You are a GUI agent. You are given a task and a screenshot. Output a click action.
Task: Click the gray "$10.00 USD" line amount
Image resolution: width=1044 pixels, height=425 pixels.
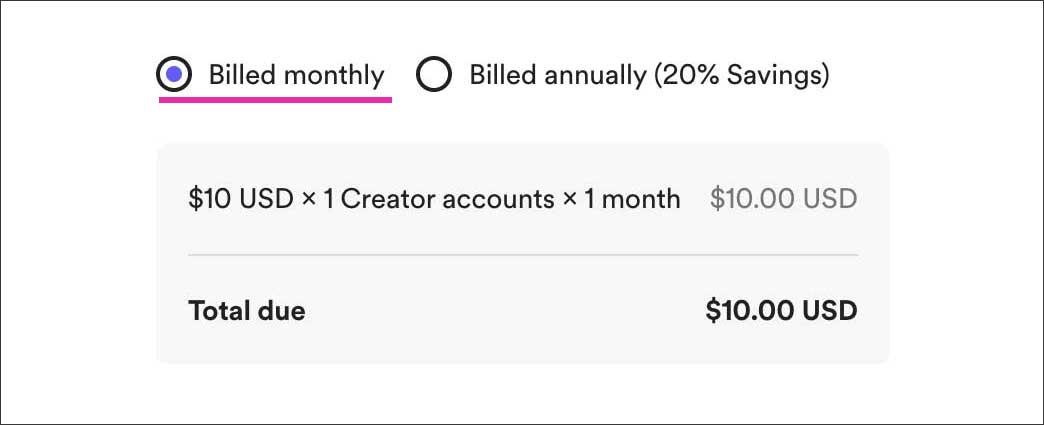[783, 198]
